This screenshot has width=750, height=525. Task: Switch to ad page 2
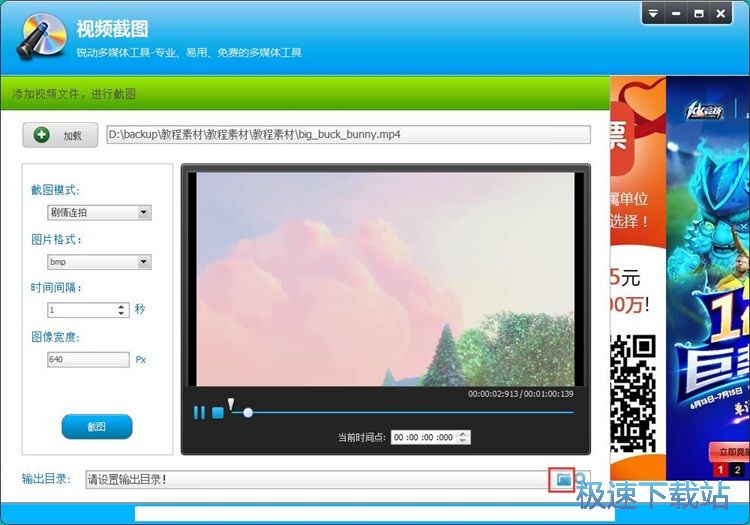click(x=737, y=470)
